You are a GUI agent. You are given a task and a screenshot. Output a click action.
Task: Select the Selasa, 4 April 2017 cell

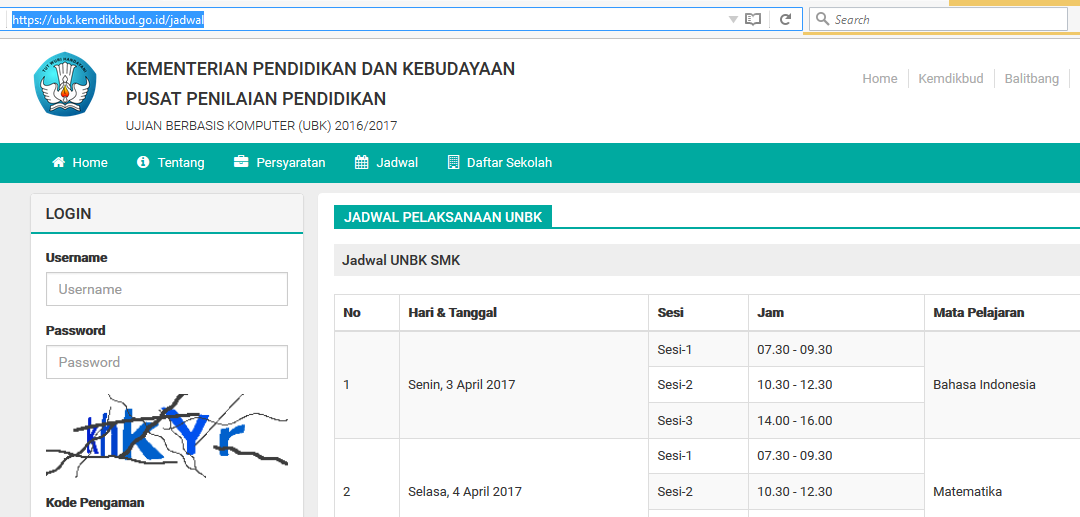(x=524, y=478)
